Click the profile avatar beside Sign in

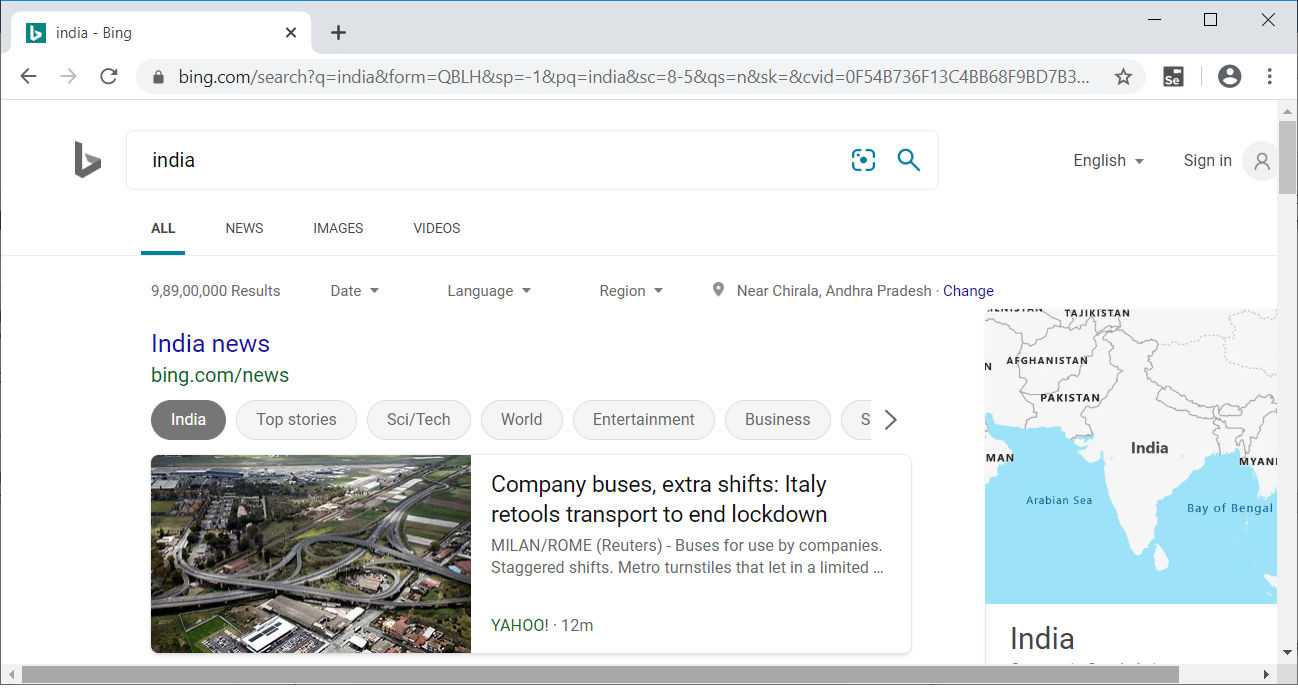coord(1261,161)
